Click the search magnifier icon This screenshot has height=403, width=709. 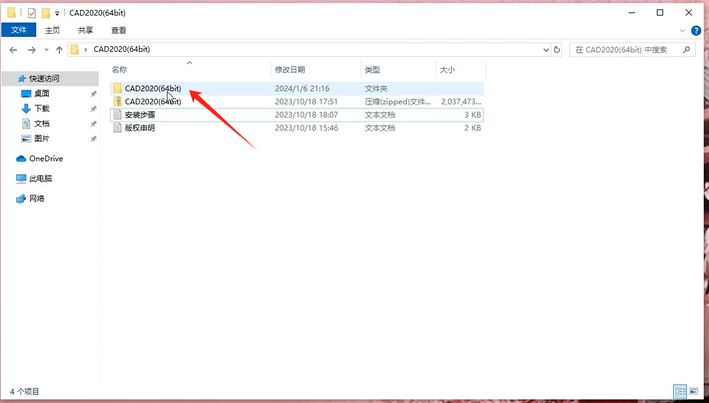687,50
